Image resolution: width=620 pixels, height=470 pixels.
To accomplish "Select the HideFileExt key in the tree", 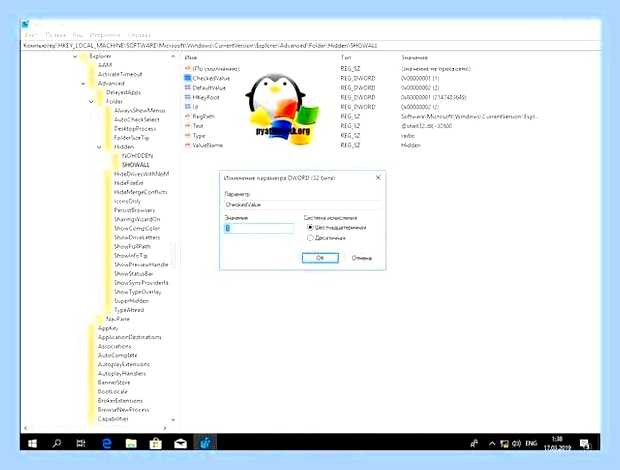I will [x=129, y=183].
